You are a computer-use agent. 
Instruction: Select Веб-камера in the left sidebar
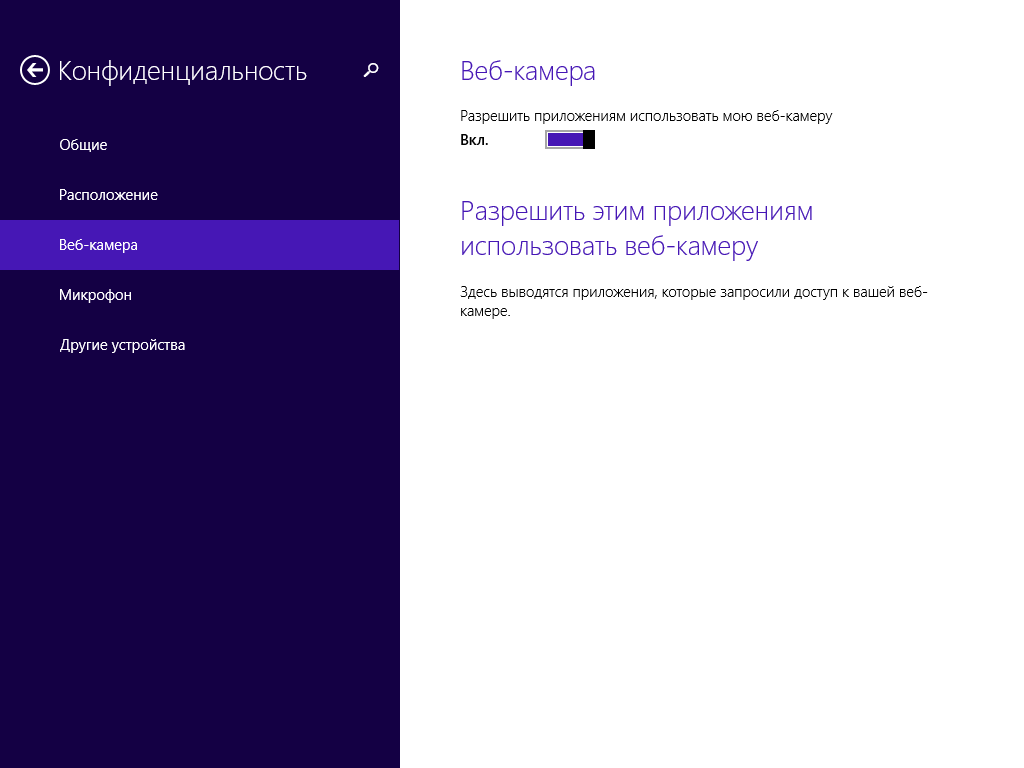tap(98, 245)
